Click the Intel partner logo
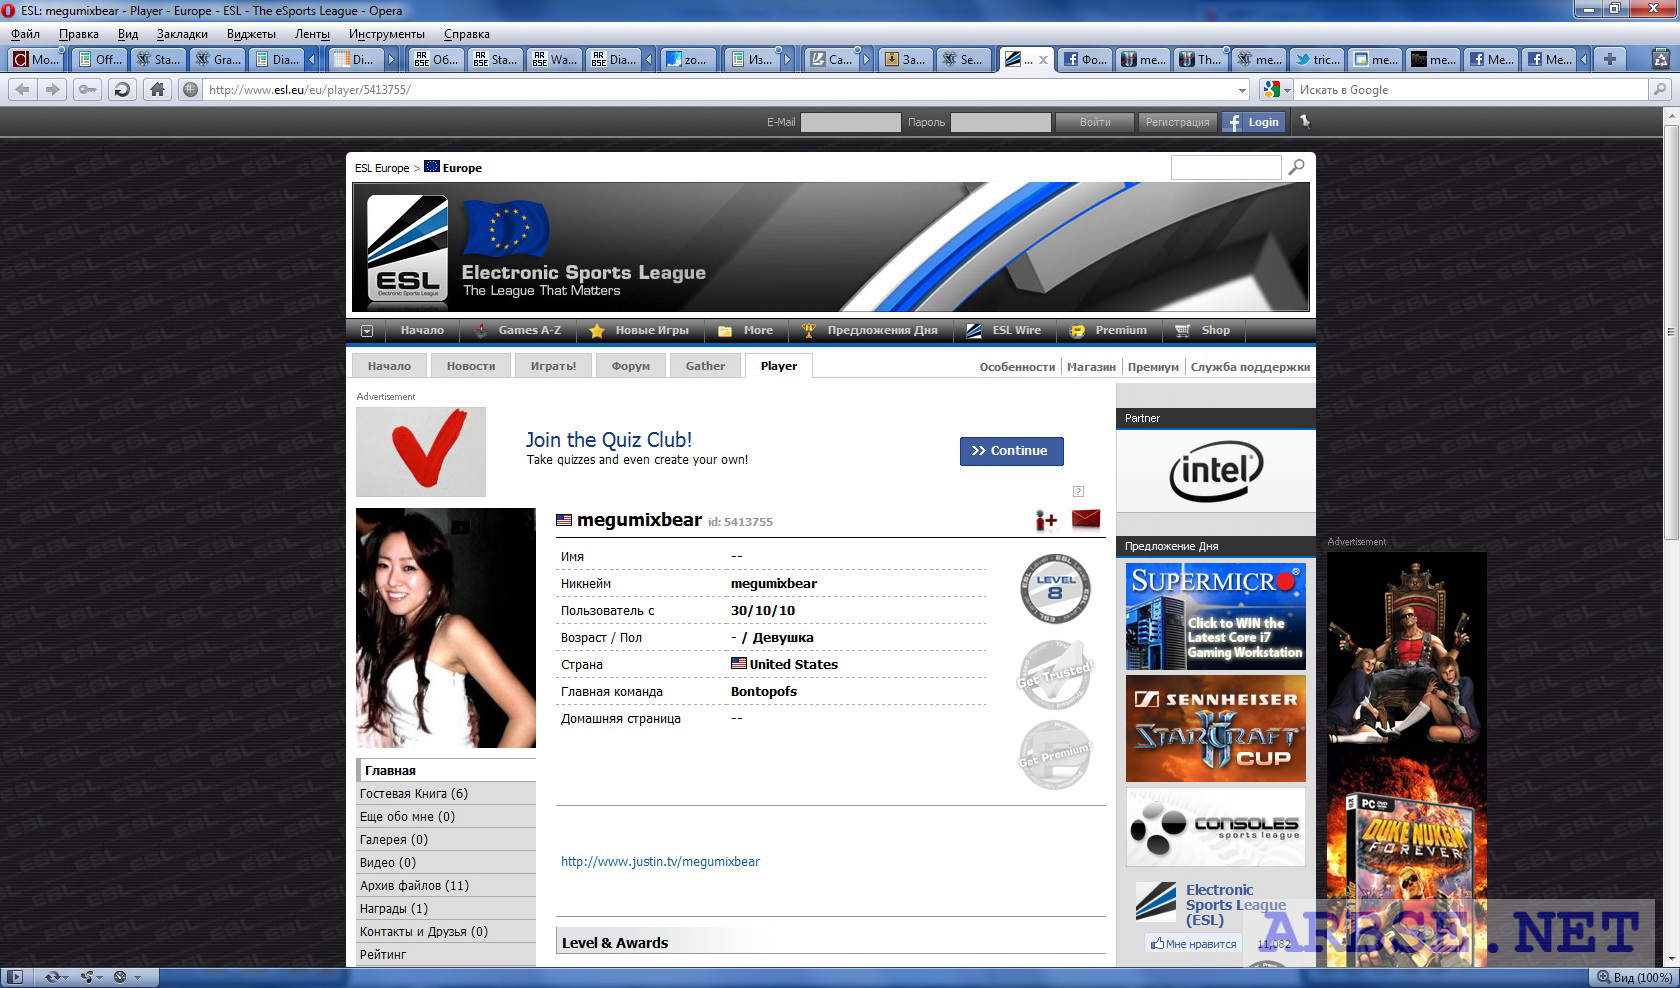Viewport: 1680px width, 988px height. (1216, 471)
